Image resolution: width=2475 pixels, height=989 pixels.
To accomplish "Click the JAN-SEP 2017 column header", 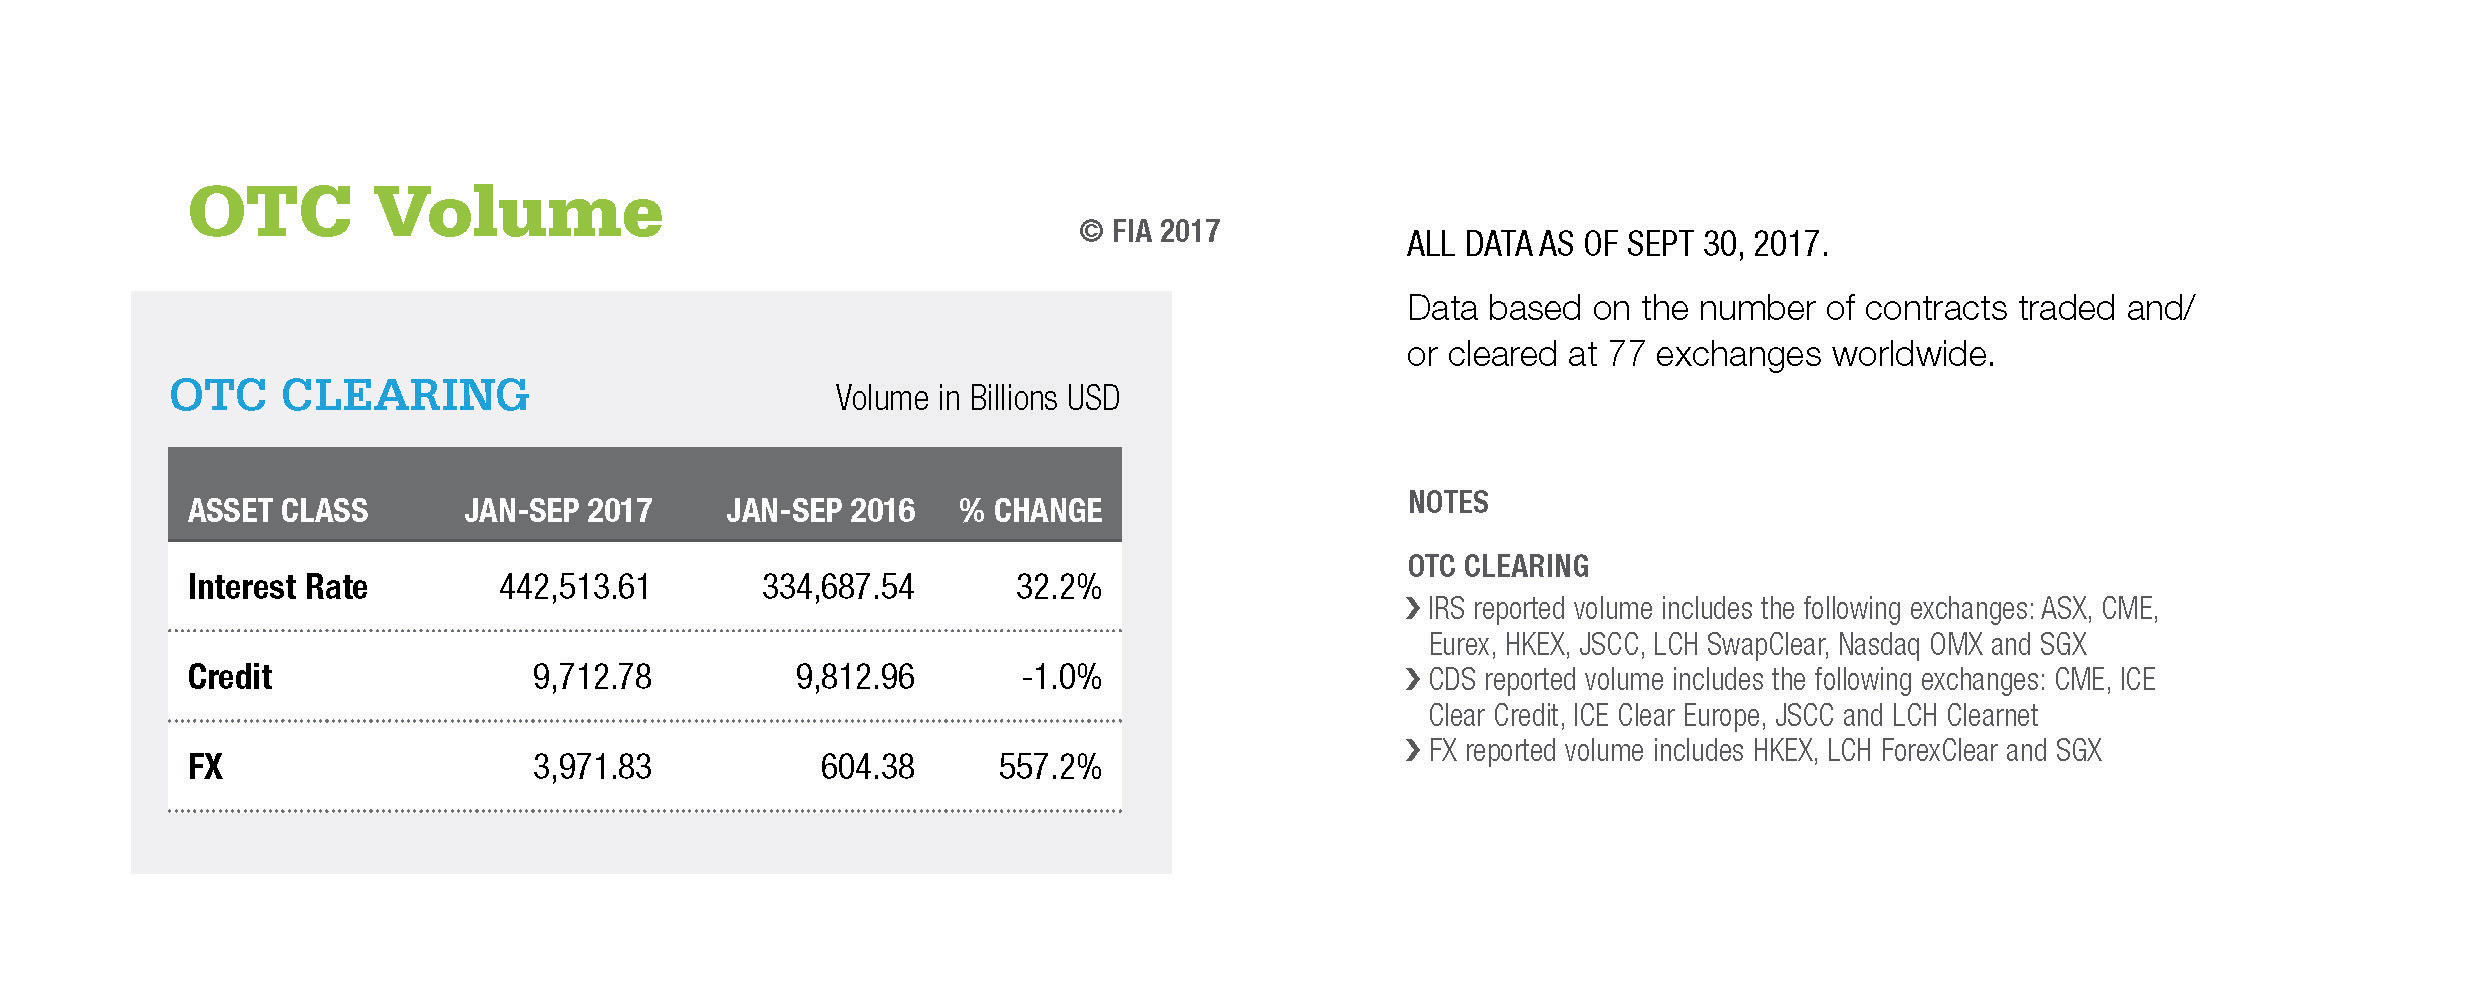I will pyautogui.click(x=558, y=510).
